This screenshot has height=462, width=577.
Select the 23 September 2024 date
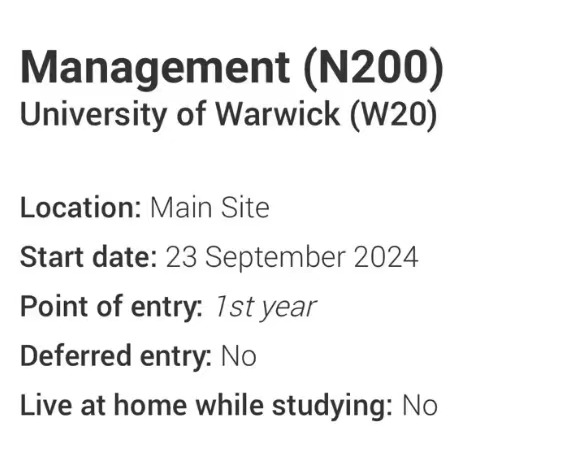(x=292, y=258)
